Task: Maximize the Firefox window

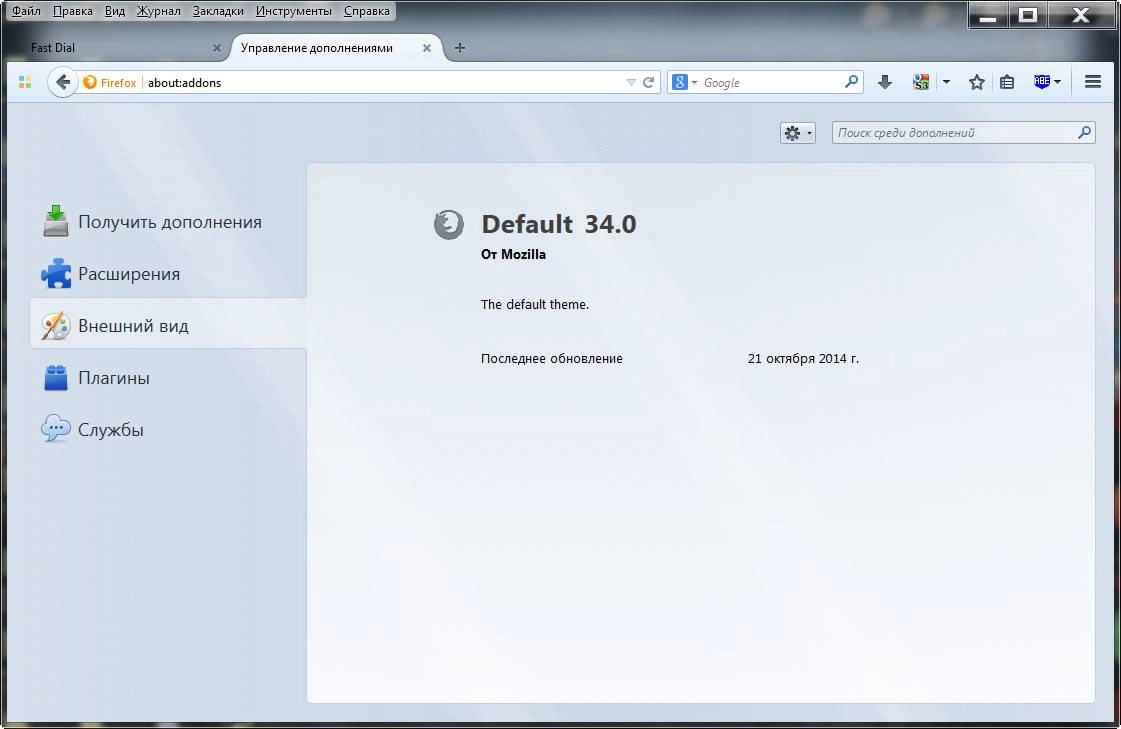Action: click(x=1027, y=15)
